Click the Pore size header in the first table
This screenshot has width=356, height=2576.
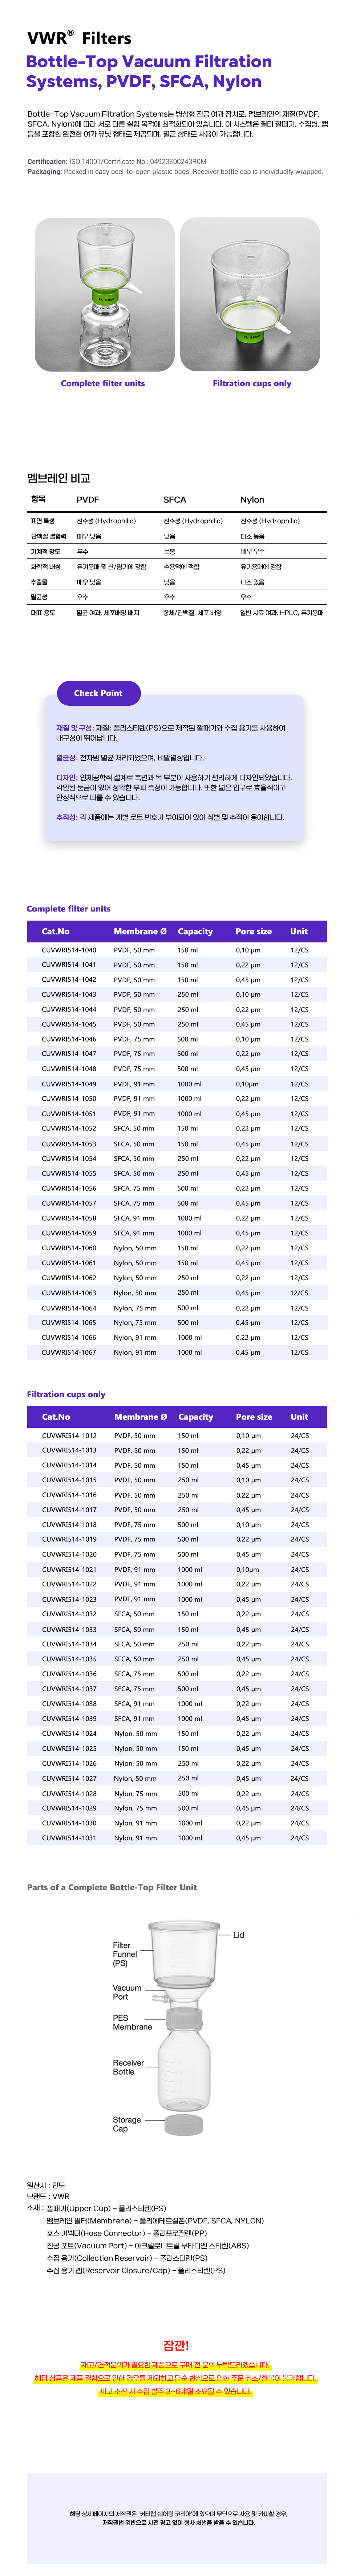click(253, 931)
